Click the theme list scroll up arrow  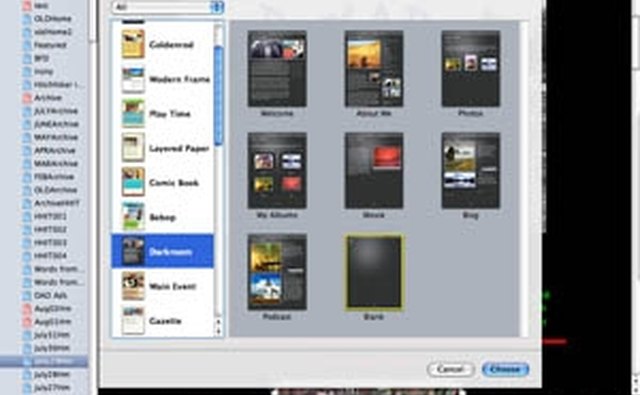[x=218, y=322]
